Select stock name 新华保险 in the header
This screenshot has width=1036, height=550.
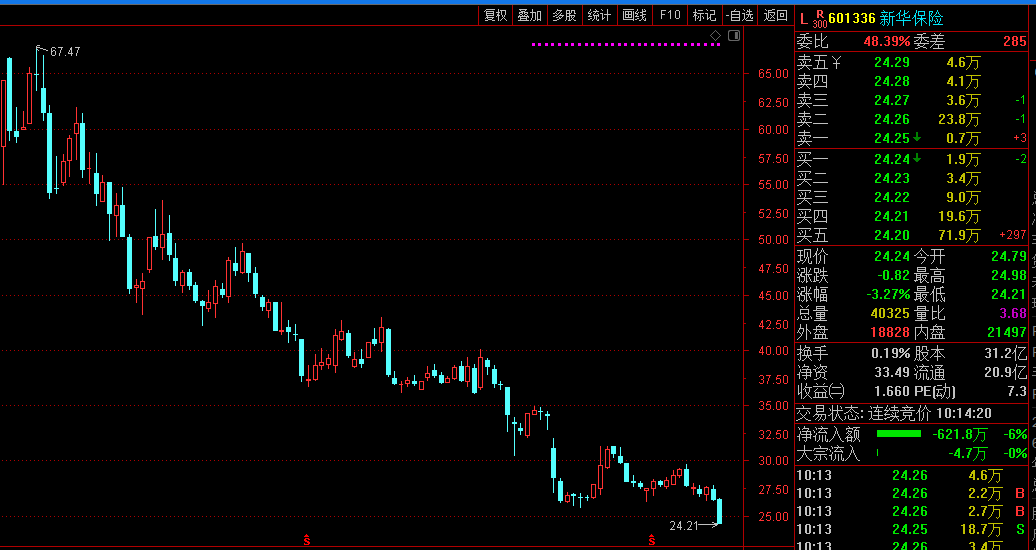click(x=911, y=18)
